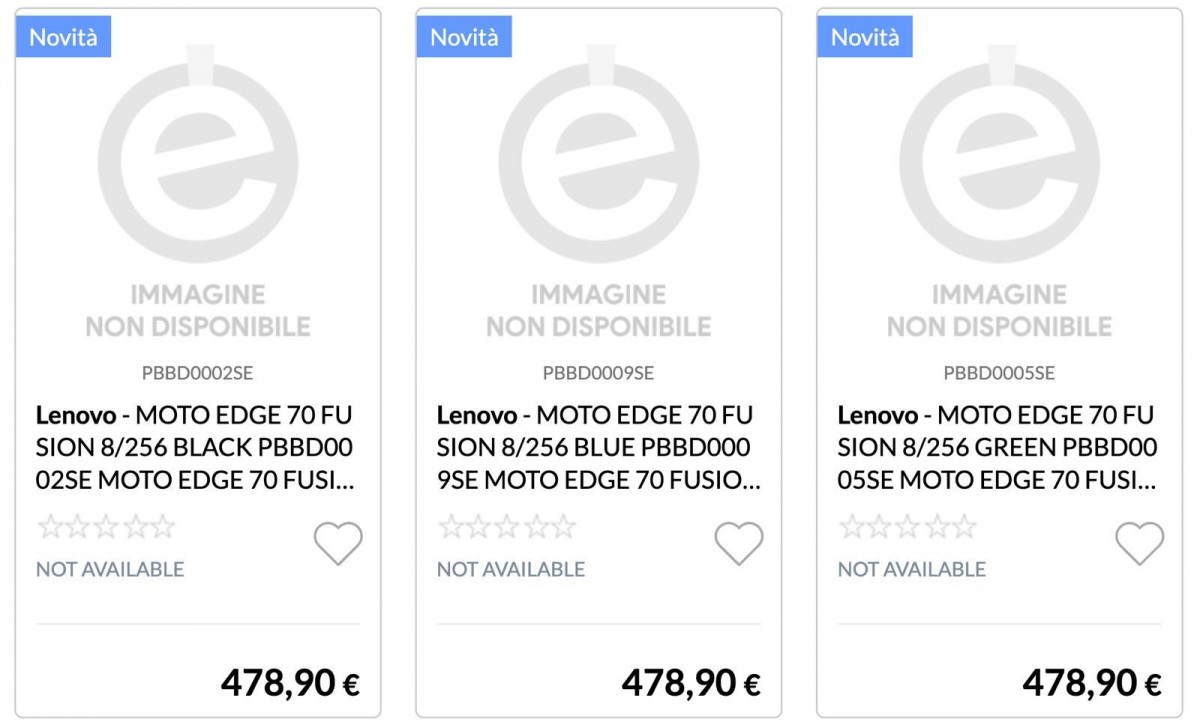The image size is (1200, 728).
Task: Click product code PBBD0002SE
Action: [x=198, y=374]
